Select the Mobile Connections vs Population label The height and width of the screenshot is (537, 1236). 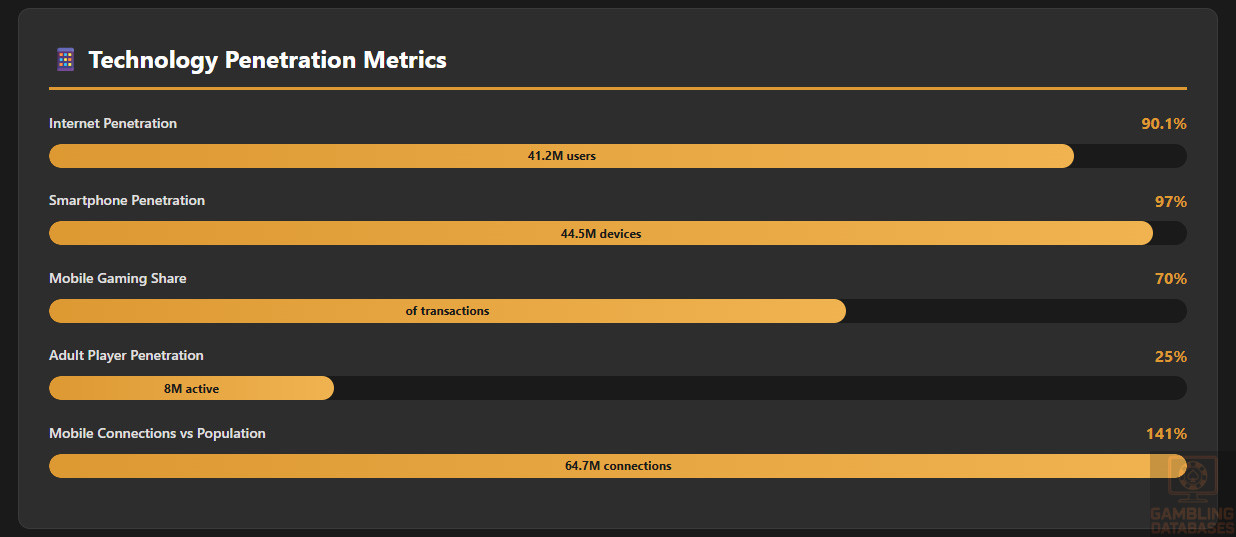pyautogui.click(x=157, y=433)
